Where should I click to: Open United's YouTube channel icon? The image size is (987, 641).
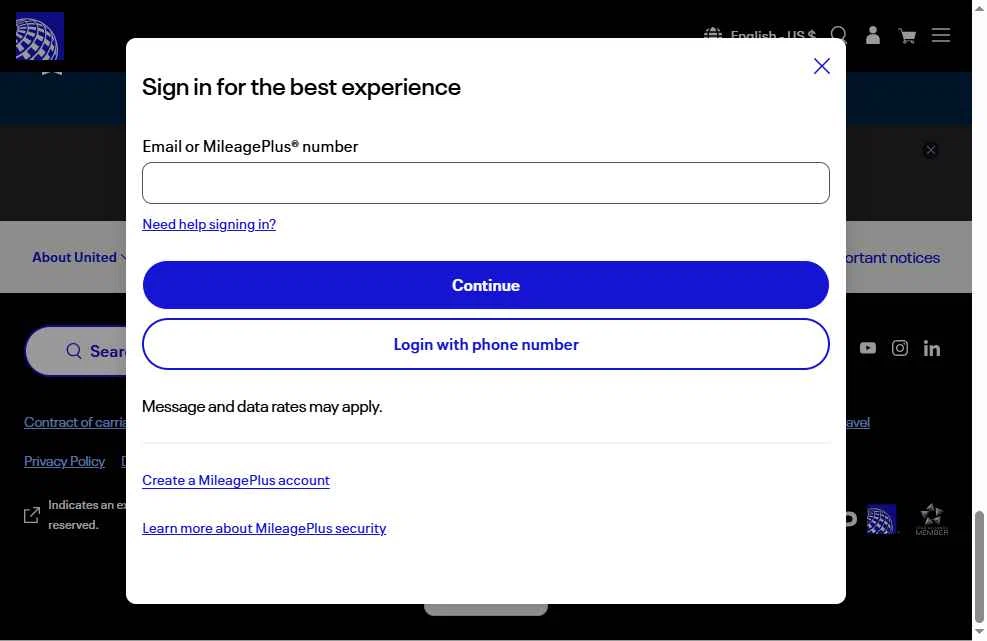coord(867,348)
